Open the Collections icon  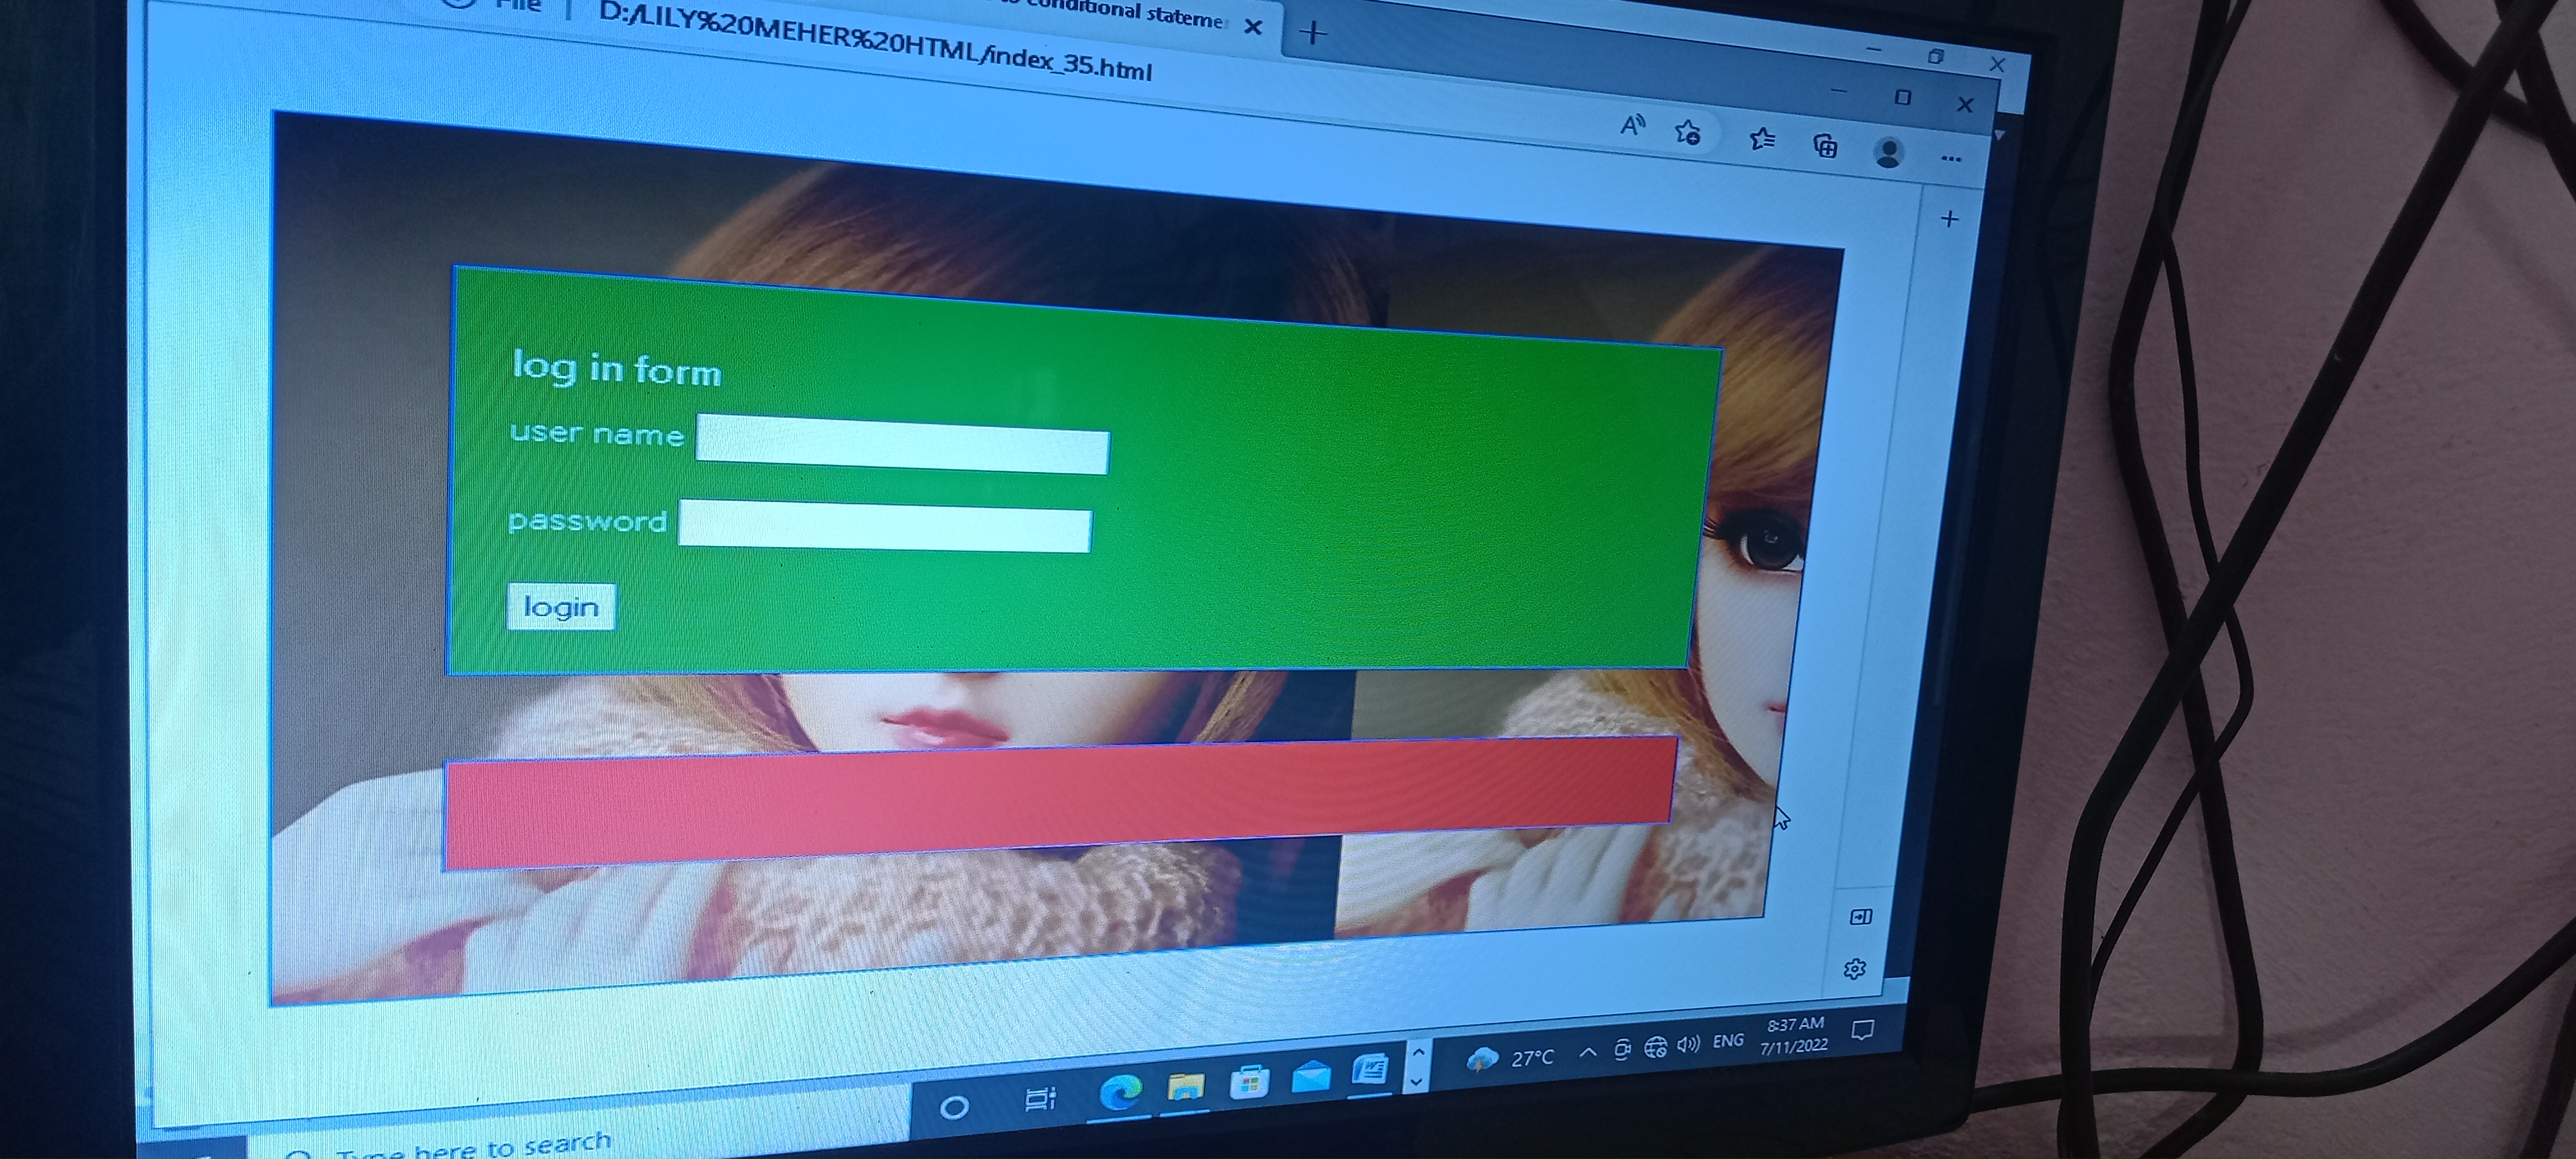click(x=1825, y=146)
